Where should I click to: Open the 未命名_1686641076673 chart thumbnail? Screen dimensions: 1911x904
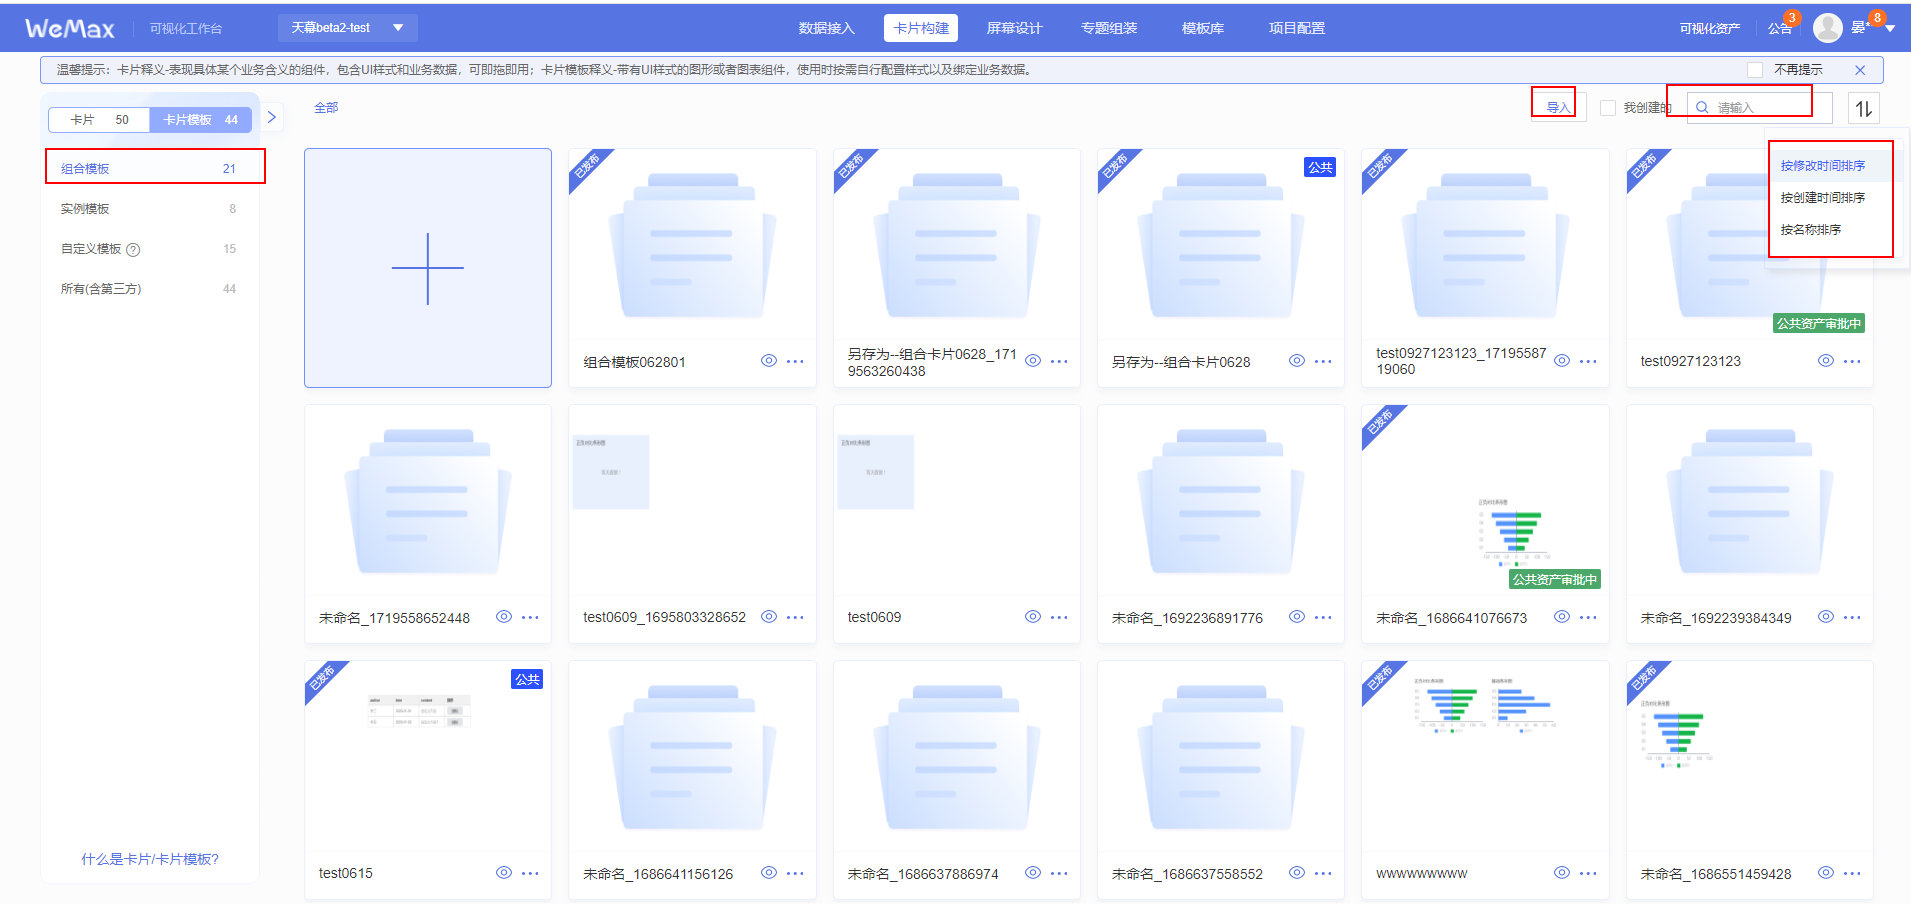point(1485,500)
